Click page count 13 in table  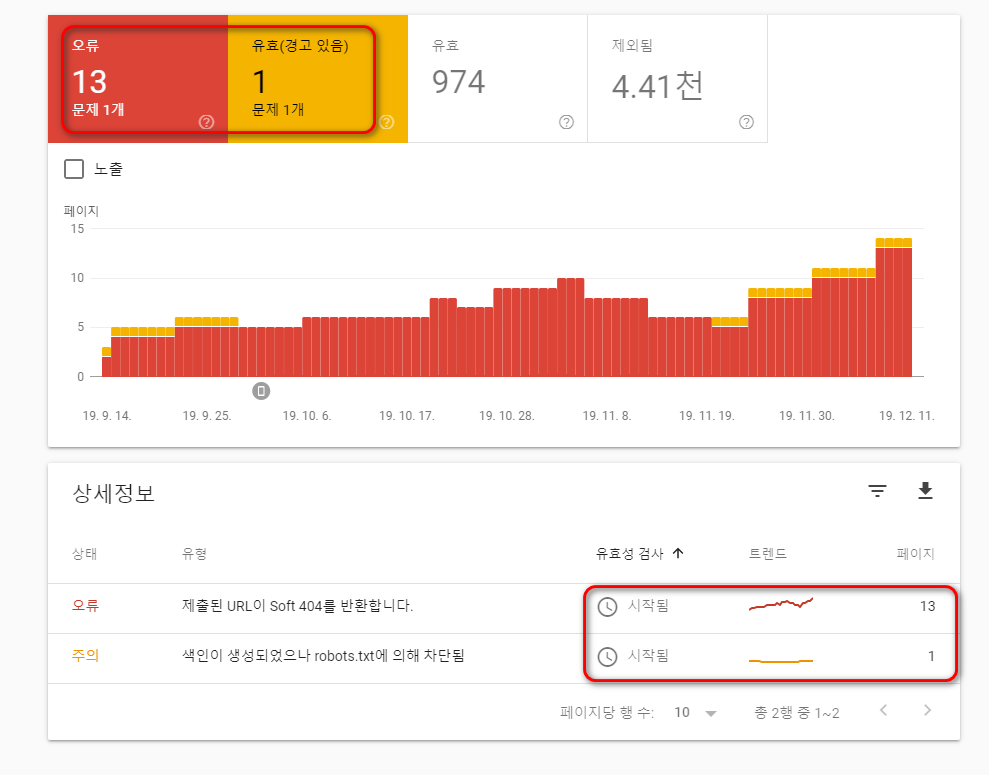927,607
